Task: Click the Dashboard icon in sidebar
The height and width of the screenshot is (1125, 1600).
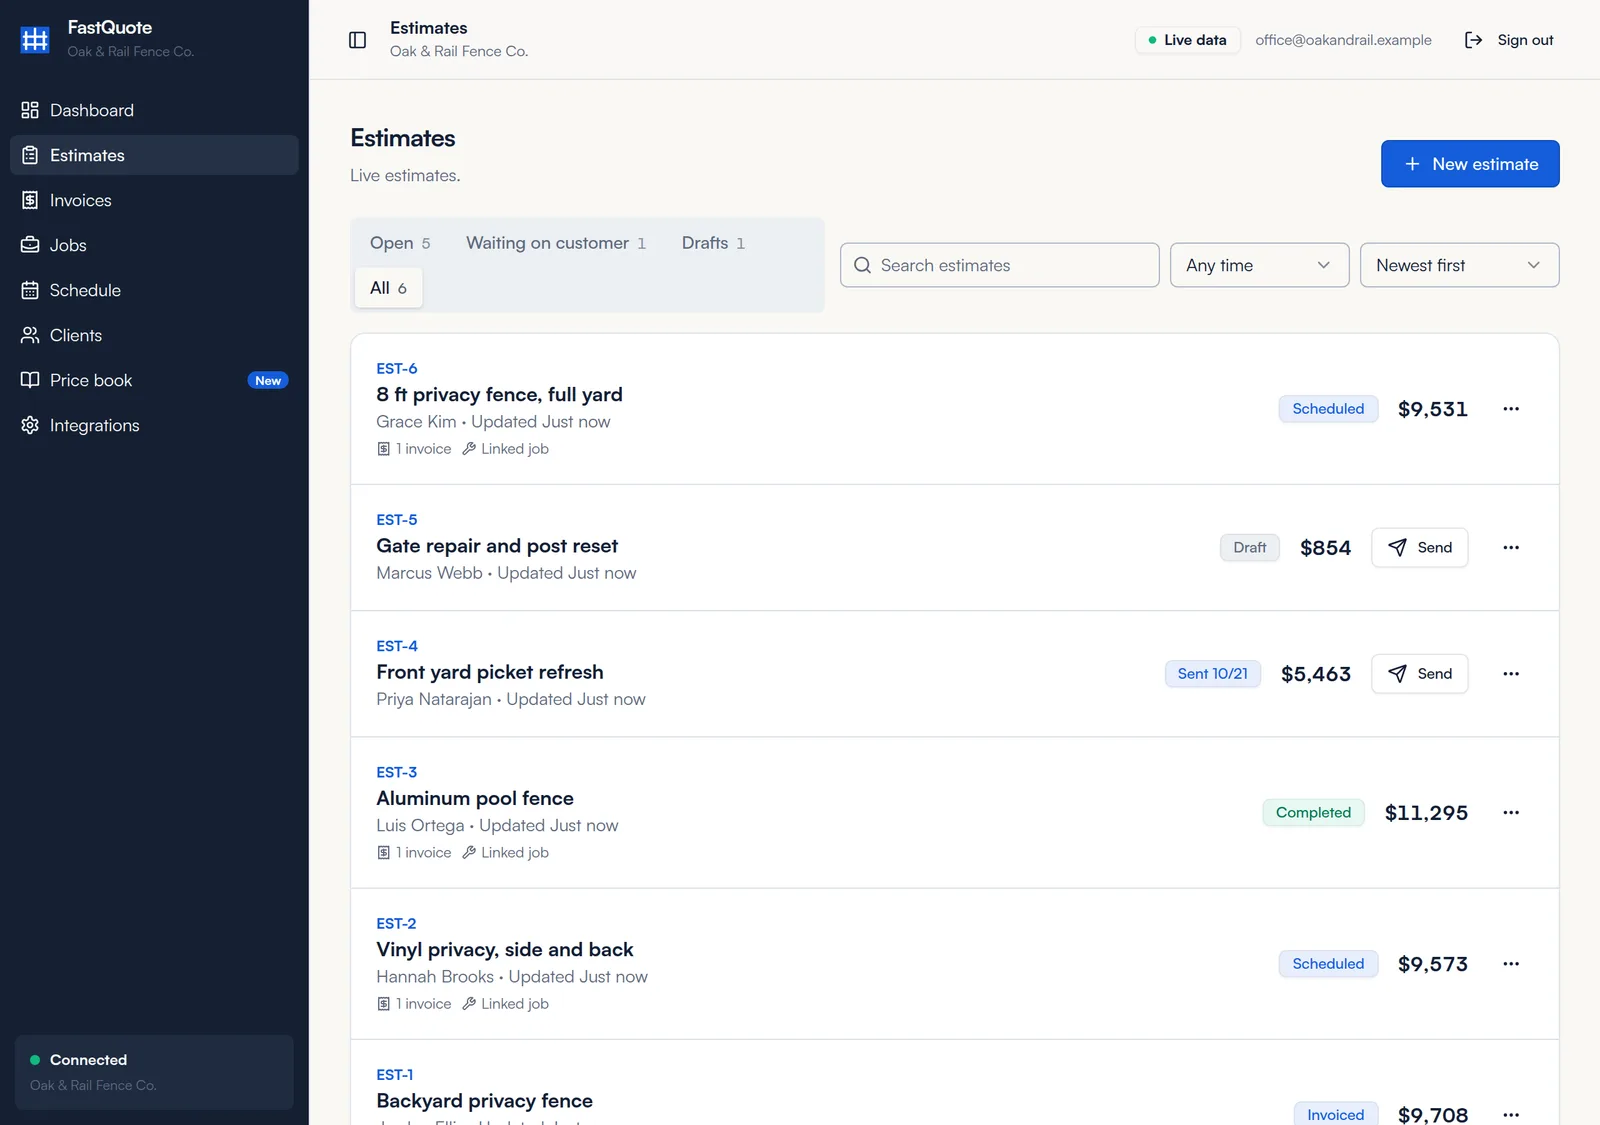Action: click(x=30, y=110)
